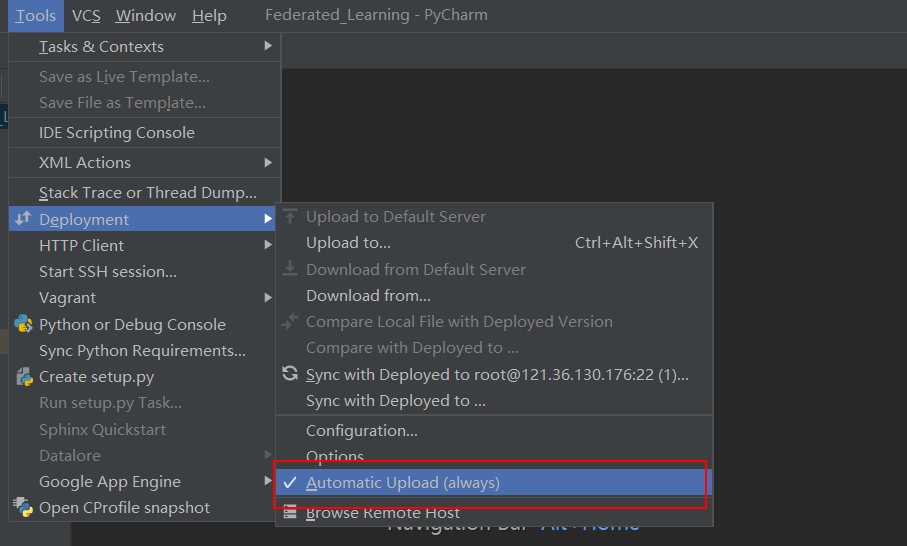Click download icon for Default Server
This screenshot has width=907, height=546.
point(290,269)
